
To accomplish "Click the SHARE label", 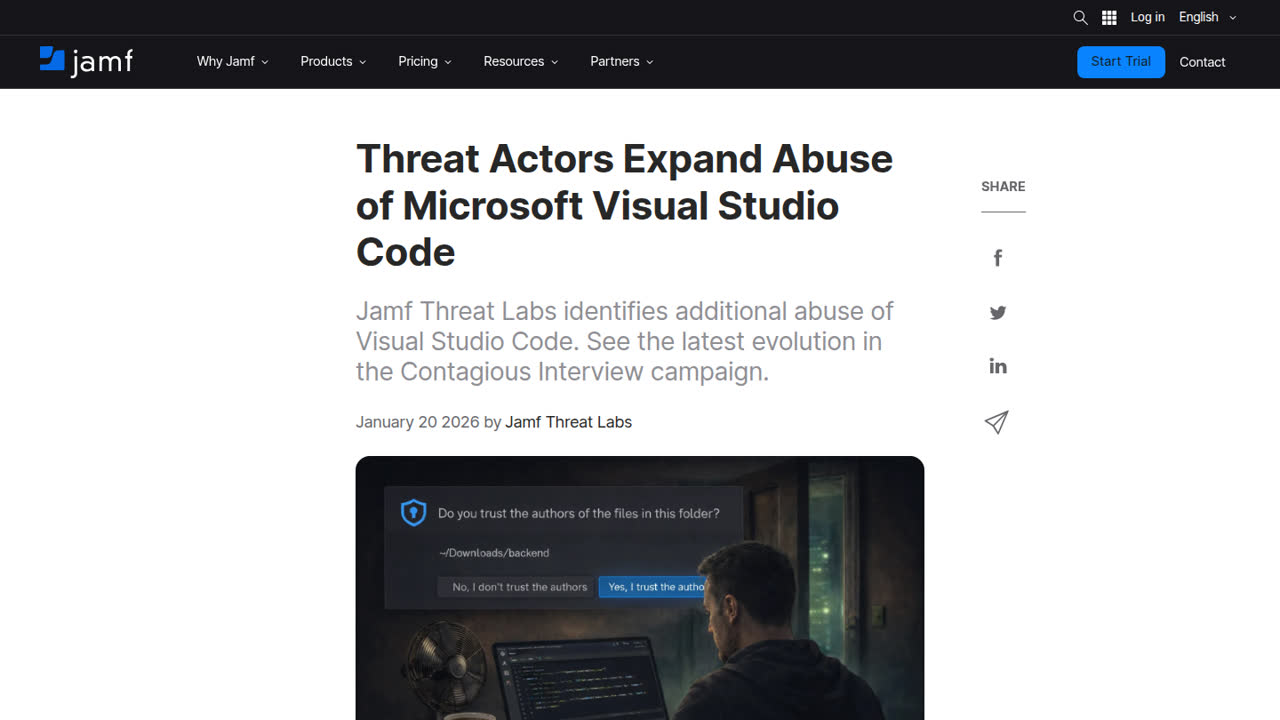I will tap(1003, 186).
